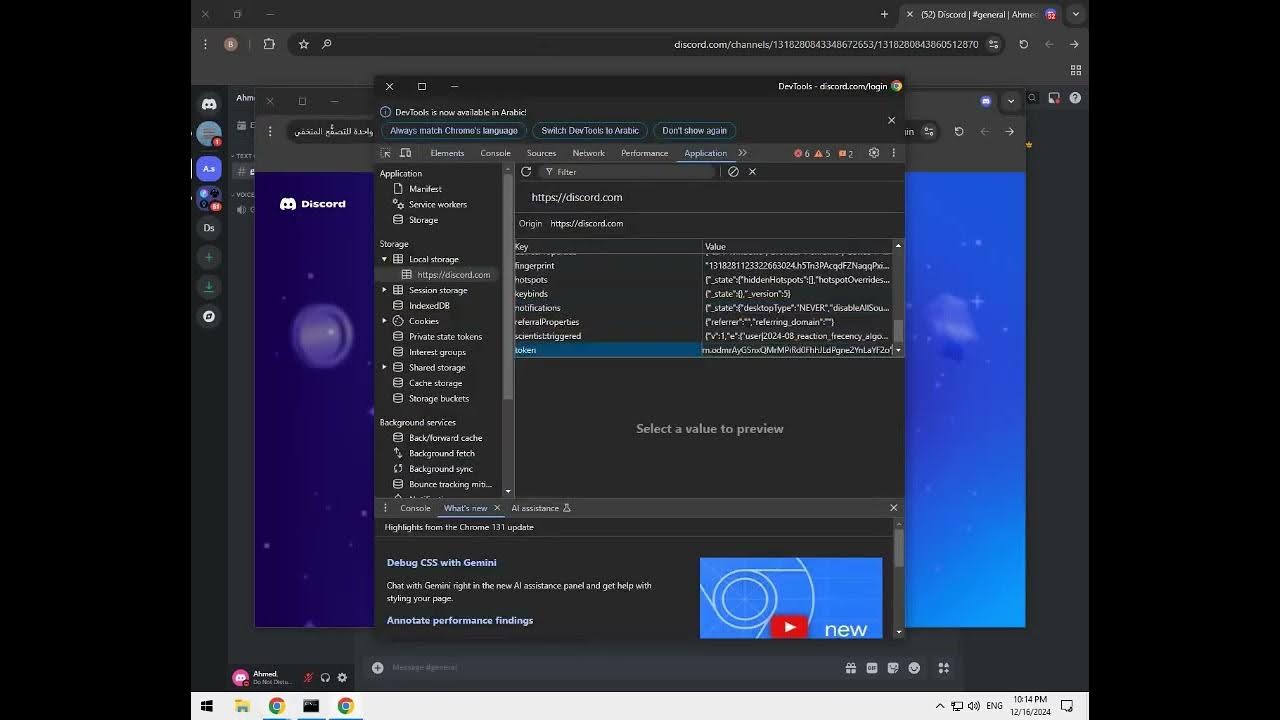Open the apps icon in the message bar

click(x=943, y=668)
